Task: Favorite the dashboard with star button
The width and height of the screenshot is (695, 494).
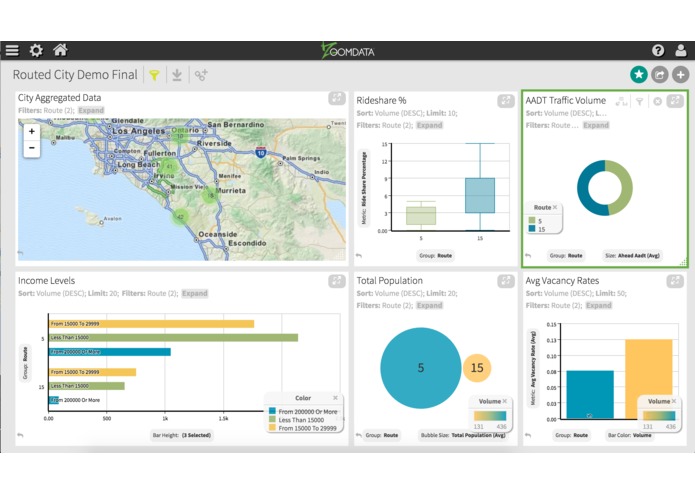Action: [639, 74]
